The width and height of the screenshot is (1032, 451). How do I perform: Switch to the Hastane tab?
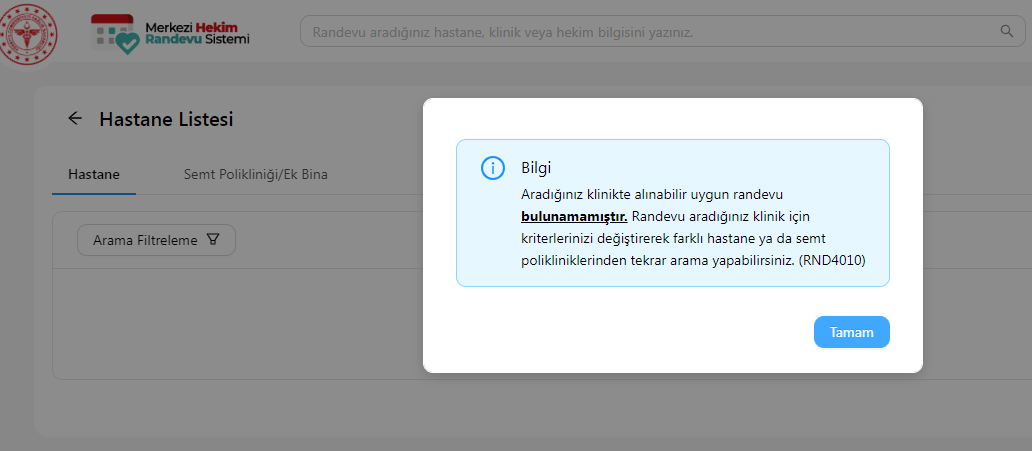(x=94, y=174)
